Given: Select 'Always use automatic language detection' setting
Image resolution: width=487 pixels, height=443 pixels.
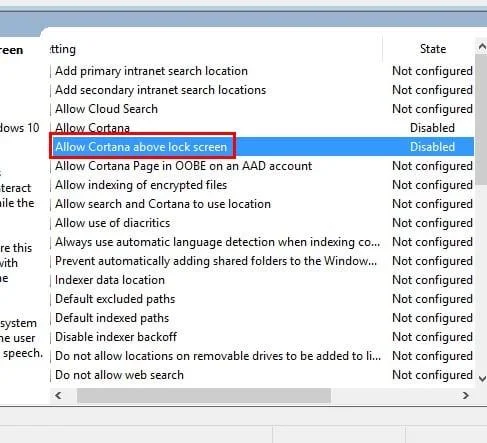Looking at the screenshot, I should pyautogui.click(x=217, y=242).
